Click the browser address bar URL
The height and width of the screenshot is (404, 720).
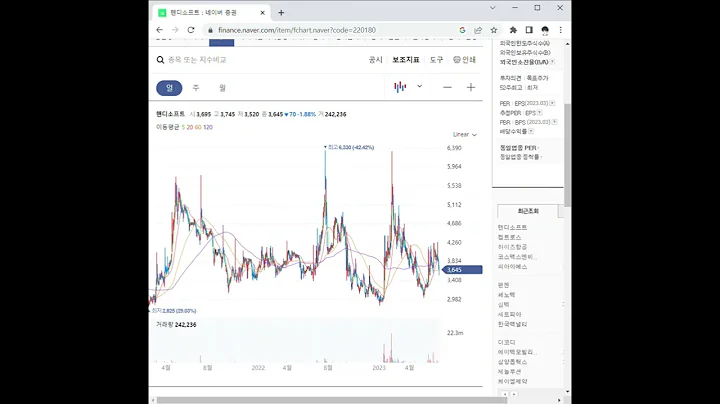coord(297,30)
